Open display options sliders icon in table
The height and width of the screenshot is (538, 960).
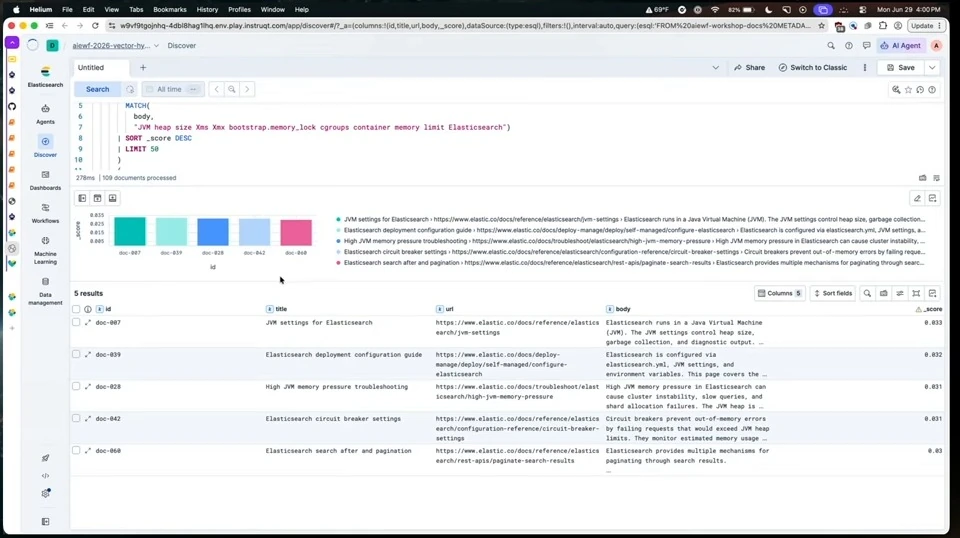pyautogui.click(x=900, y=293)
